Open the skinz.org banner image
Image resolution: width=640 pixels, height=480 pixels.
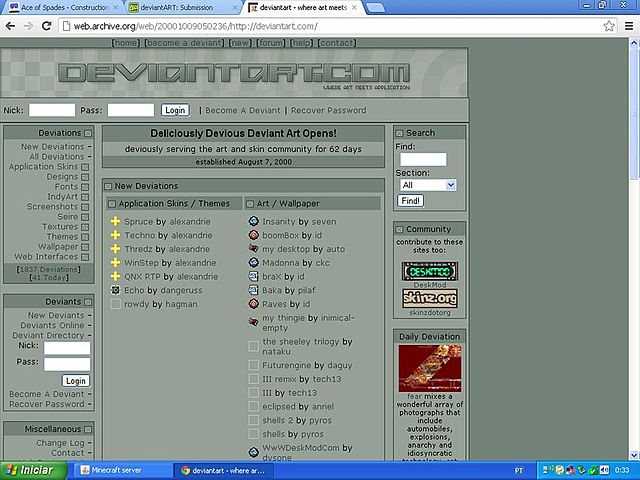point(430,299)
